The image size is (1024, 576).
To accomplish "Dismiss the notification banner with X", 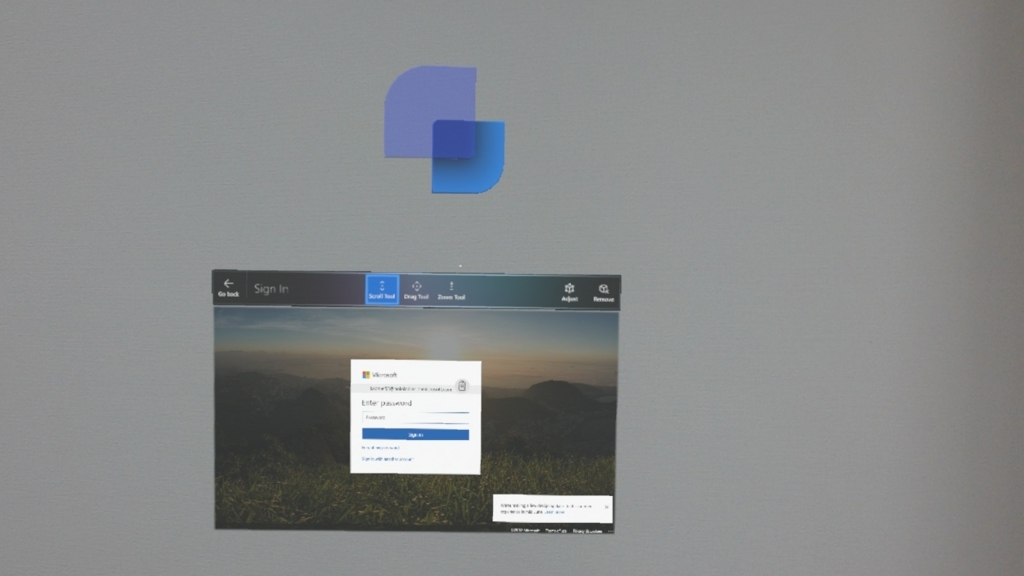I will coord(607,507).
